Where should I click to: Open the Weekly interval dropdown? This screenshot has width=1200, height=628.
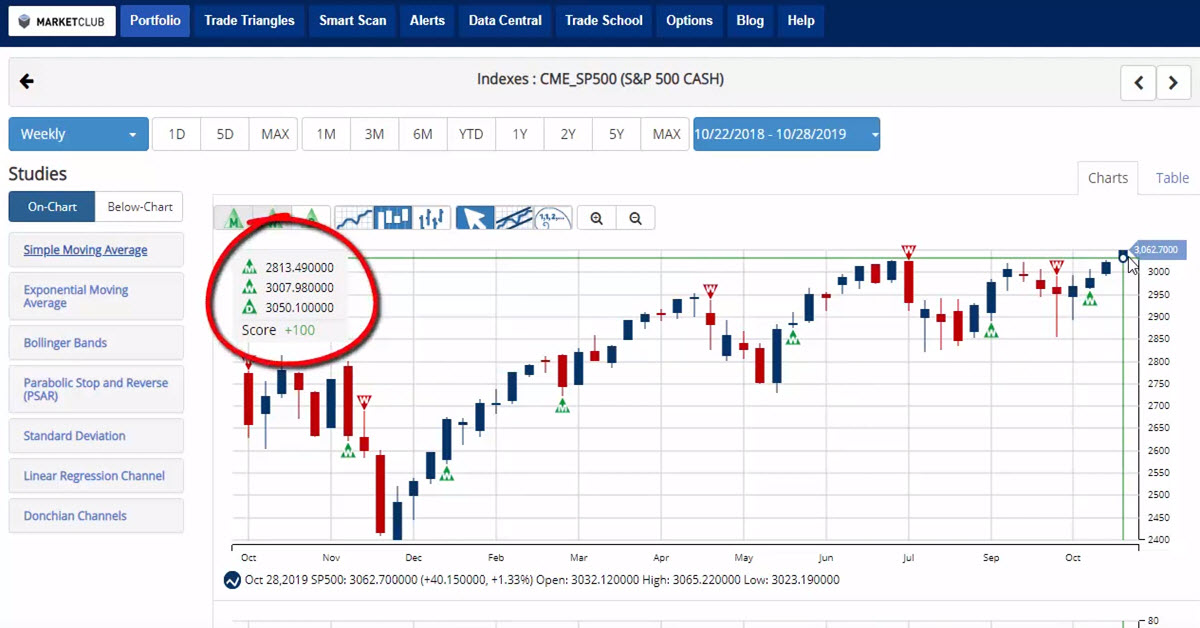[78, 134]
